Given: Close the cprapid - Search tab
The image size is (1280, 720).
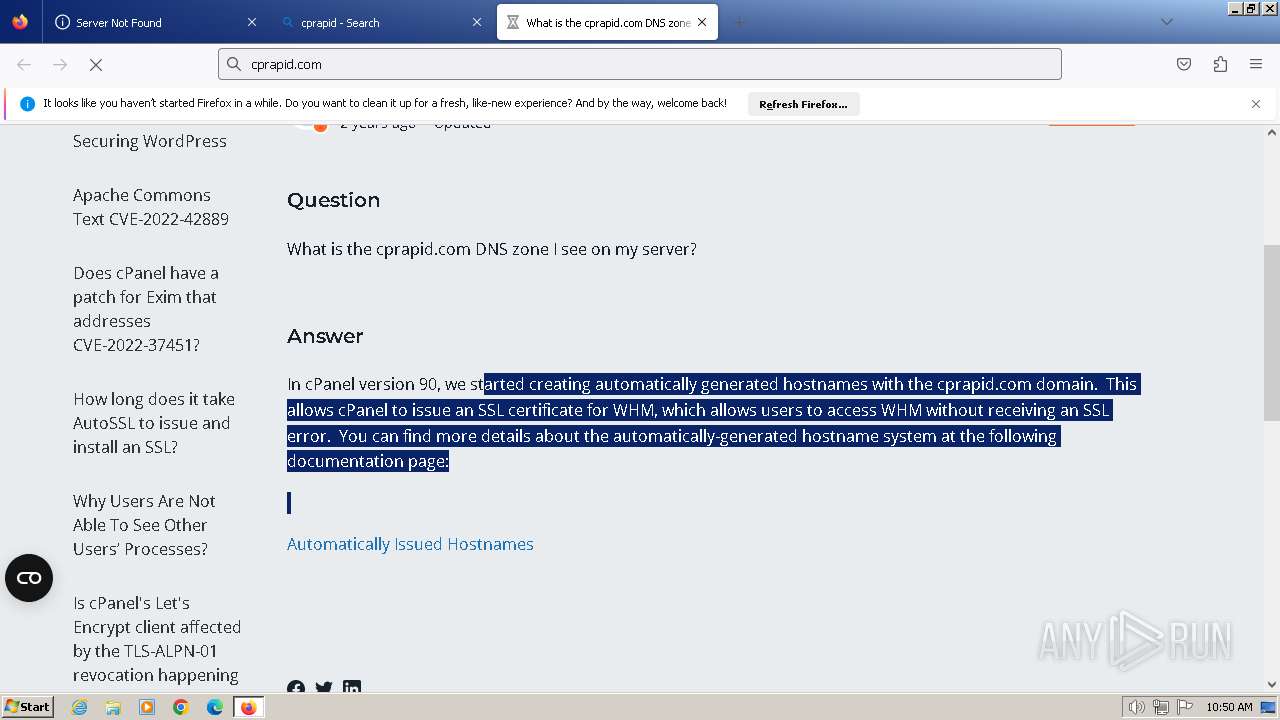Looking at the screenshot, I should pos(477,22).
